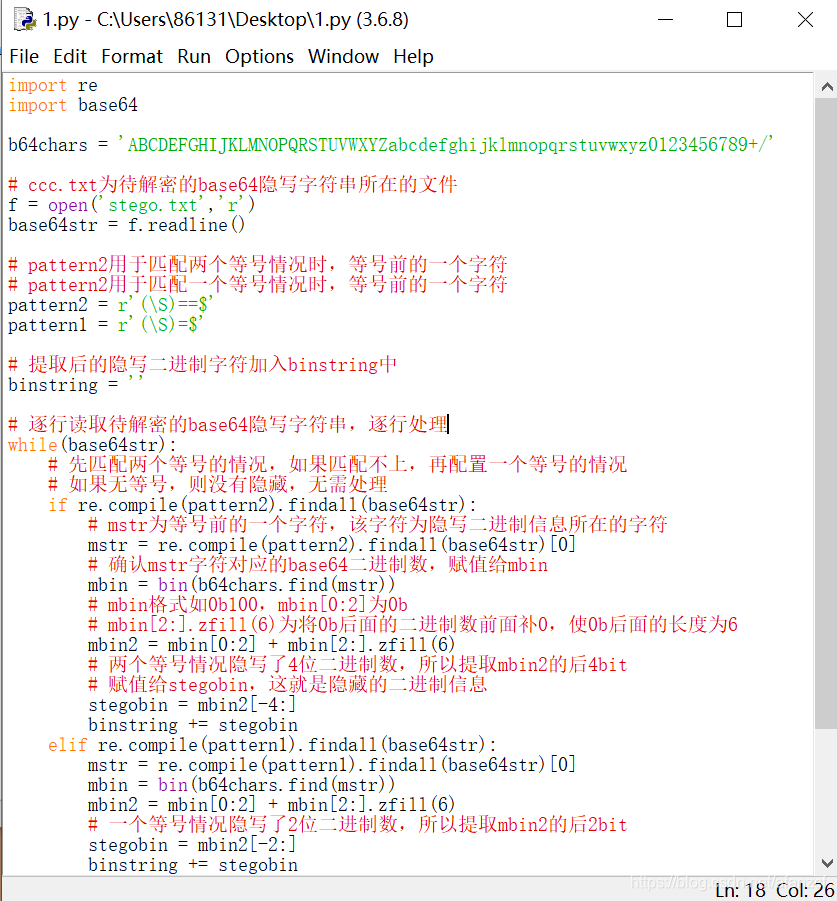The image size is (837, 901).
Task: Open the Edit menu
Action: [70, 56]
